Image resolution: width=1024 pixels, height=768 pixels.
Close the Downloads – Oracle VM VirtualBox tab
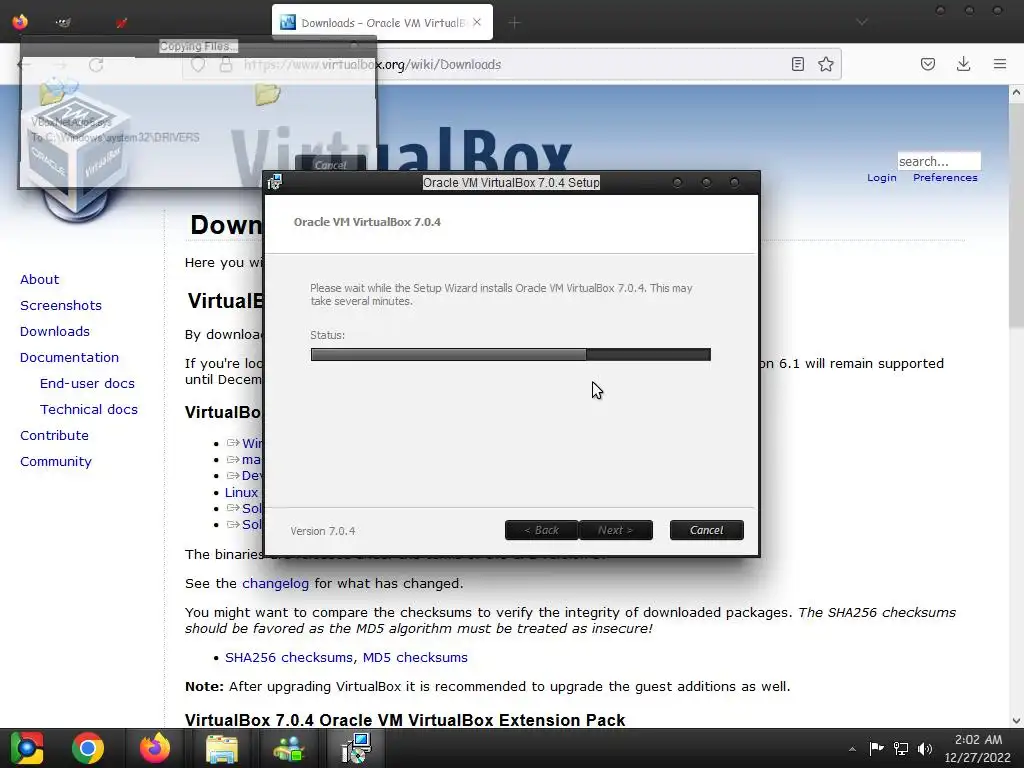click(x=477, y=22)
